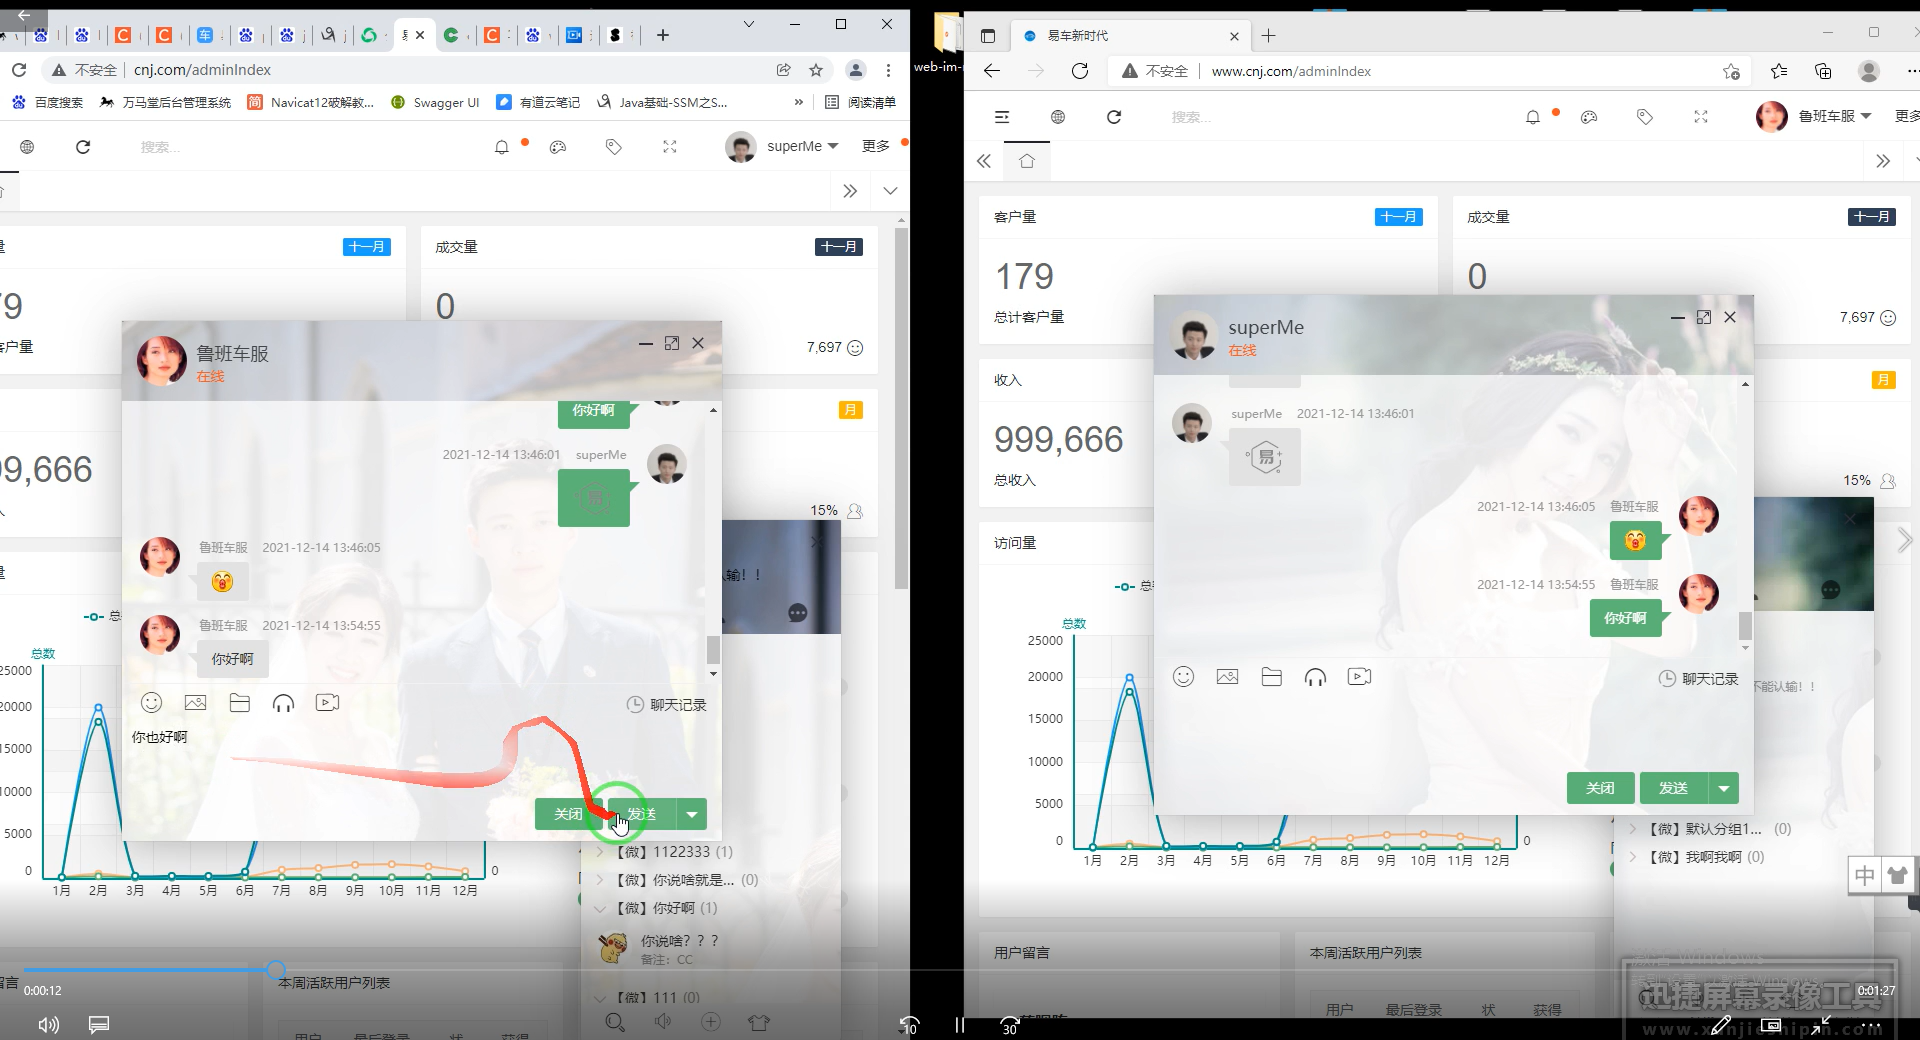Image resolution: width=1920 pixels, height=1040 pixels.
Task: Open emoji picker in superMe chat
Action: (1183, 677)
